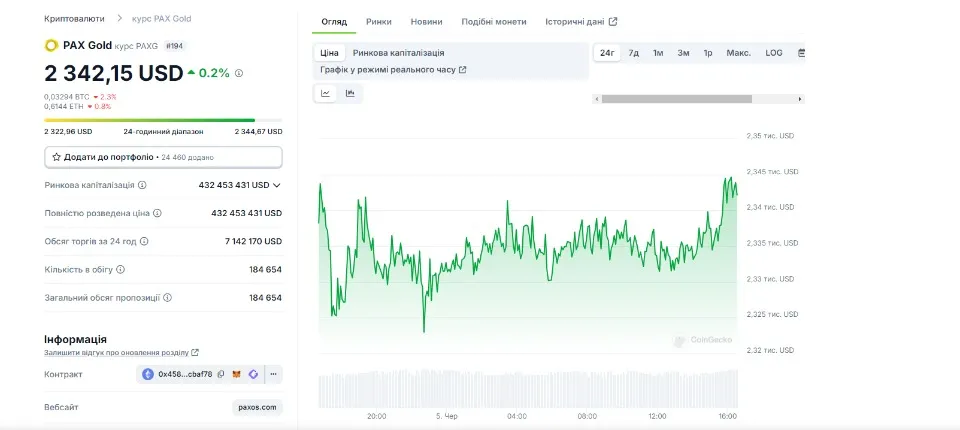Toggle the LOG scale option
The image size is (960, 430).
pos(774,53)
